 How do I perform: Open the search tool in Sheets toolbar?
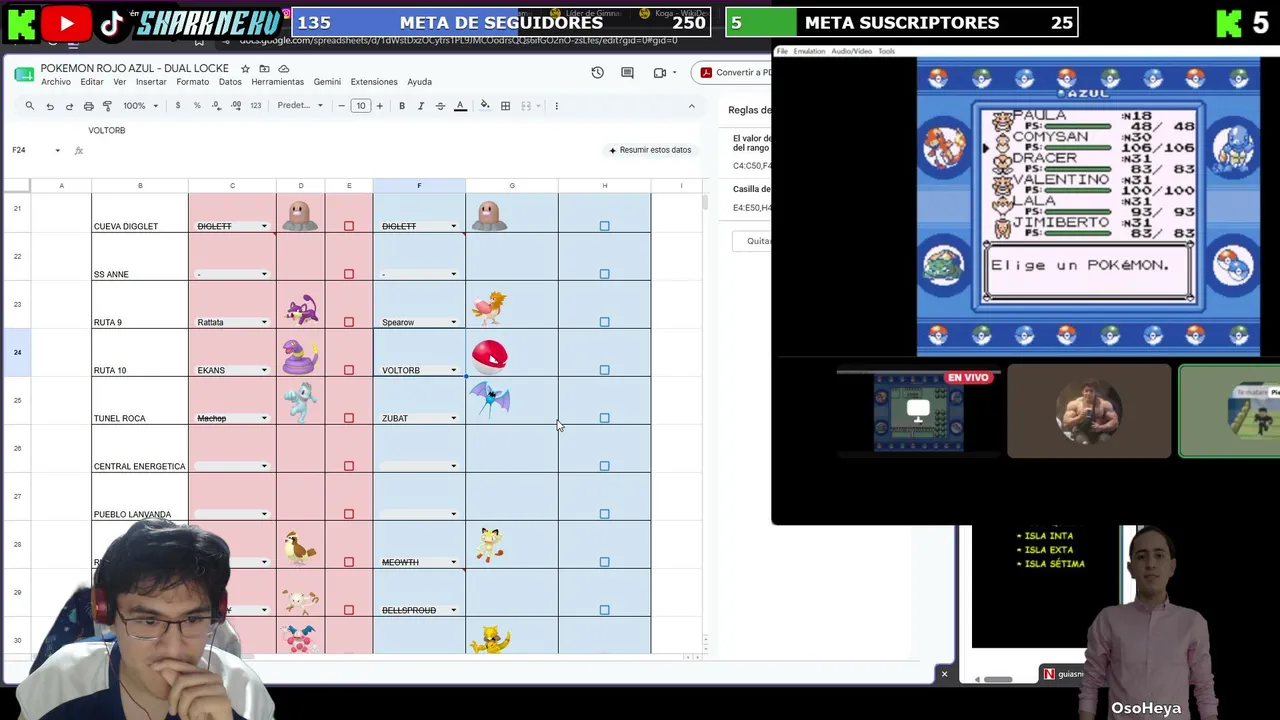[x=30, y=106]
